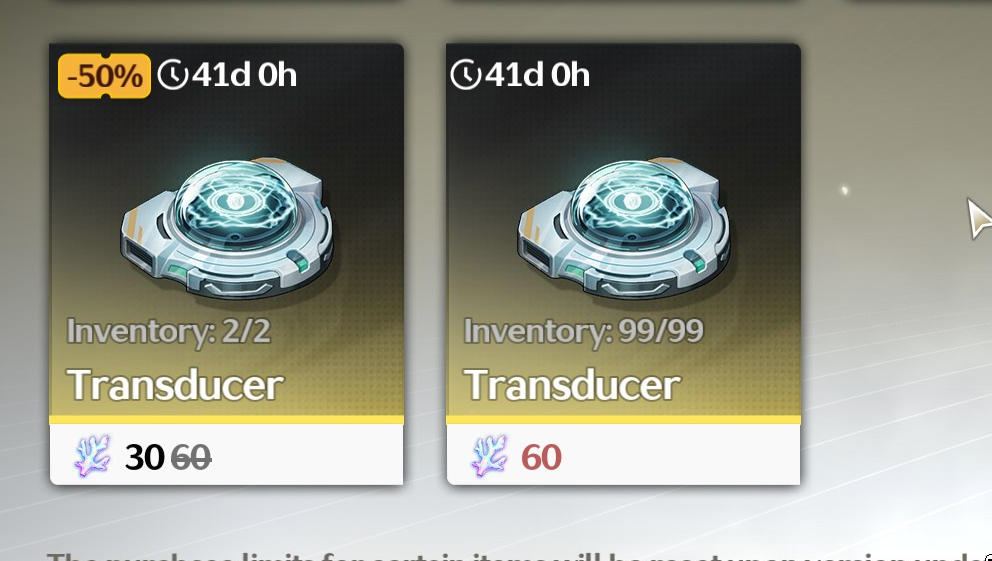
Task: Click the discounted price 30
Action: [144, 457]
